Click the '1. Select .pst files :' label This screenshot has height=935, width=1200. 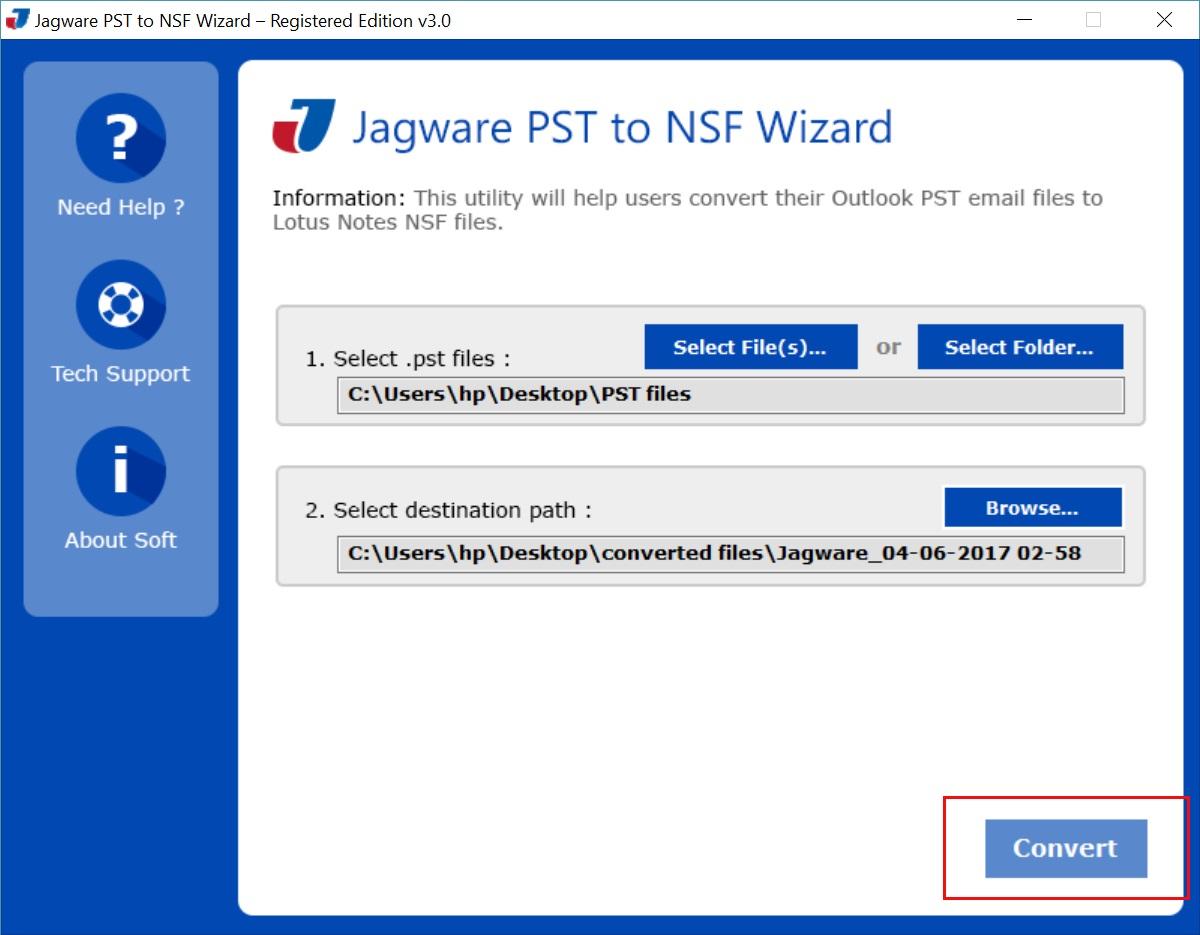click(408, 359)
